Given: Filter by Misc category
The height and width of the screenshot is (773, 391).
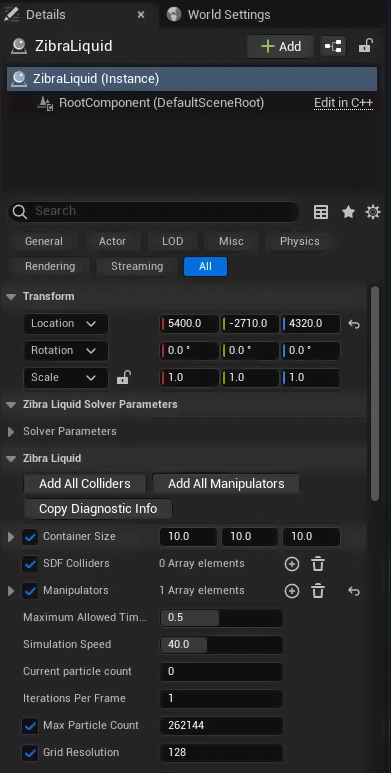Looking at the screenshot, I should [231, 242].
